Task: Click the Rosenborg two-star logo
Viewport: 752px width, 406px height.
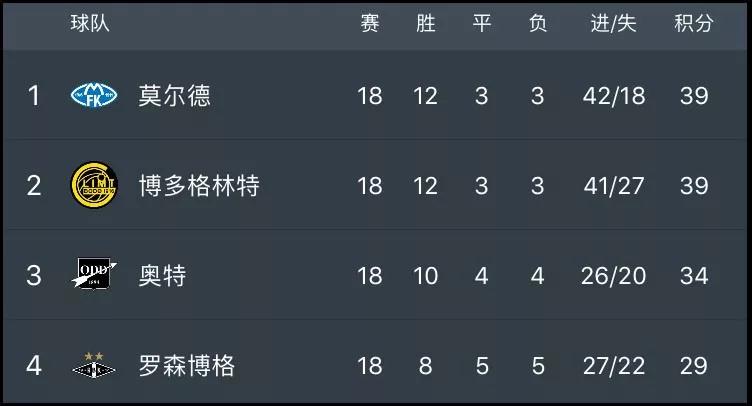Action: coord(94,365)
